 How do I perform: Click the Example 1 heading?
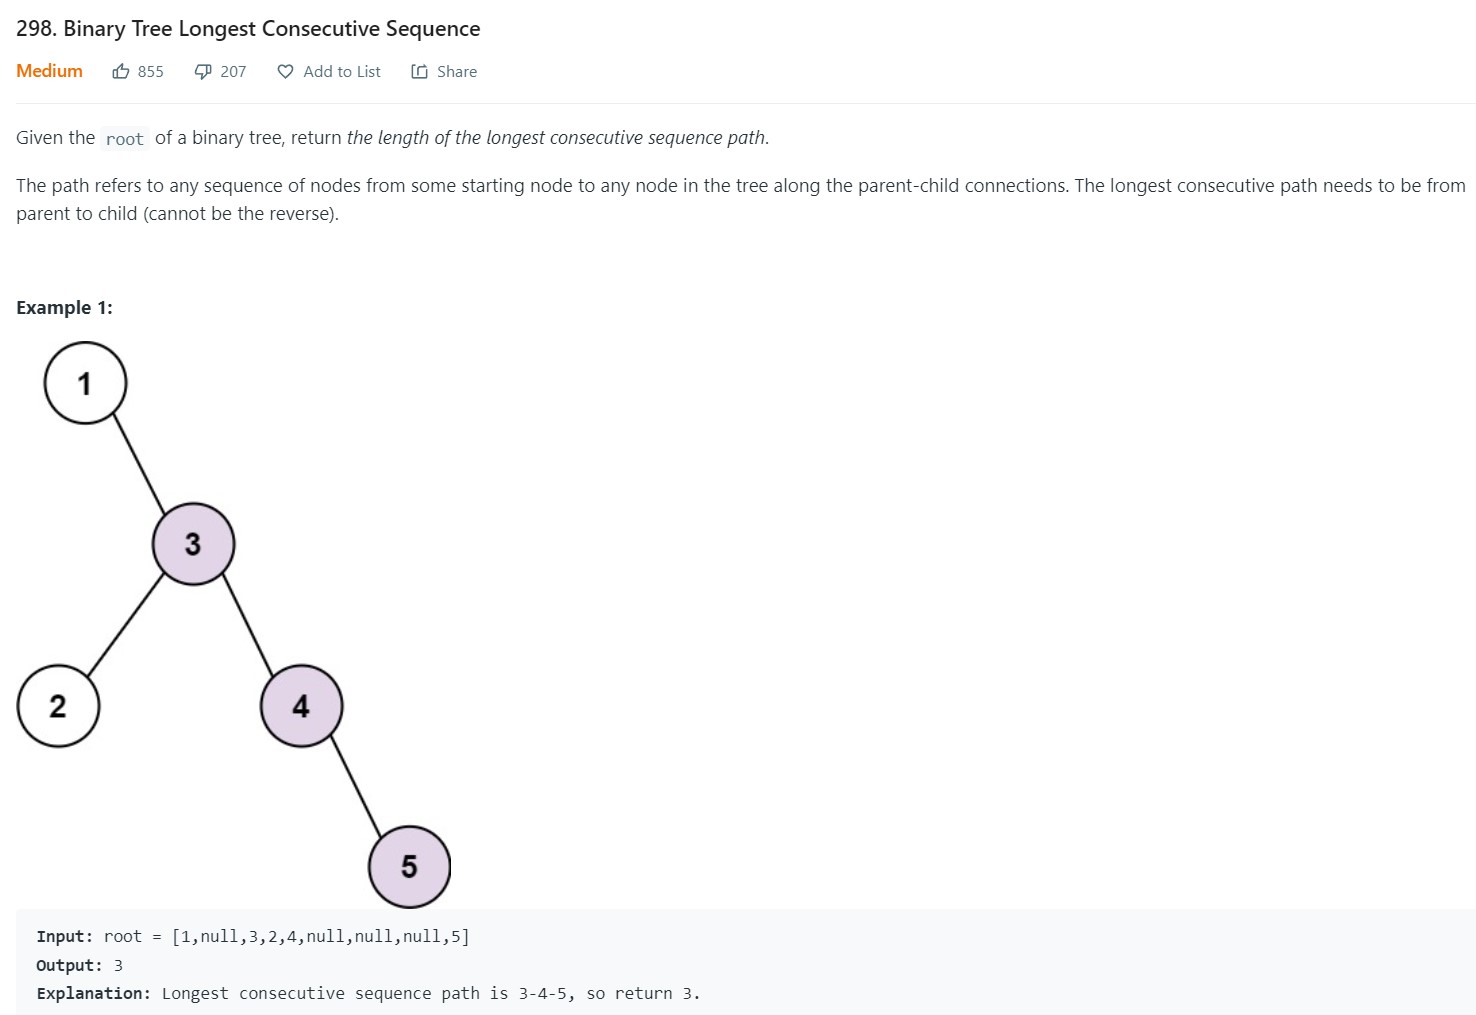(64, 308)
